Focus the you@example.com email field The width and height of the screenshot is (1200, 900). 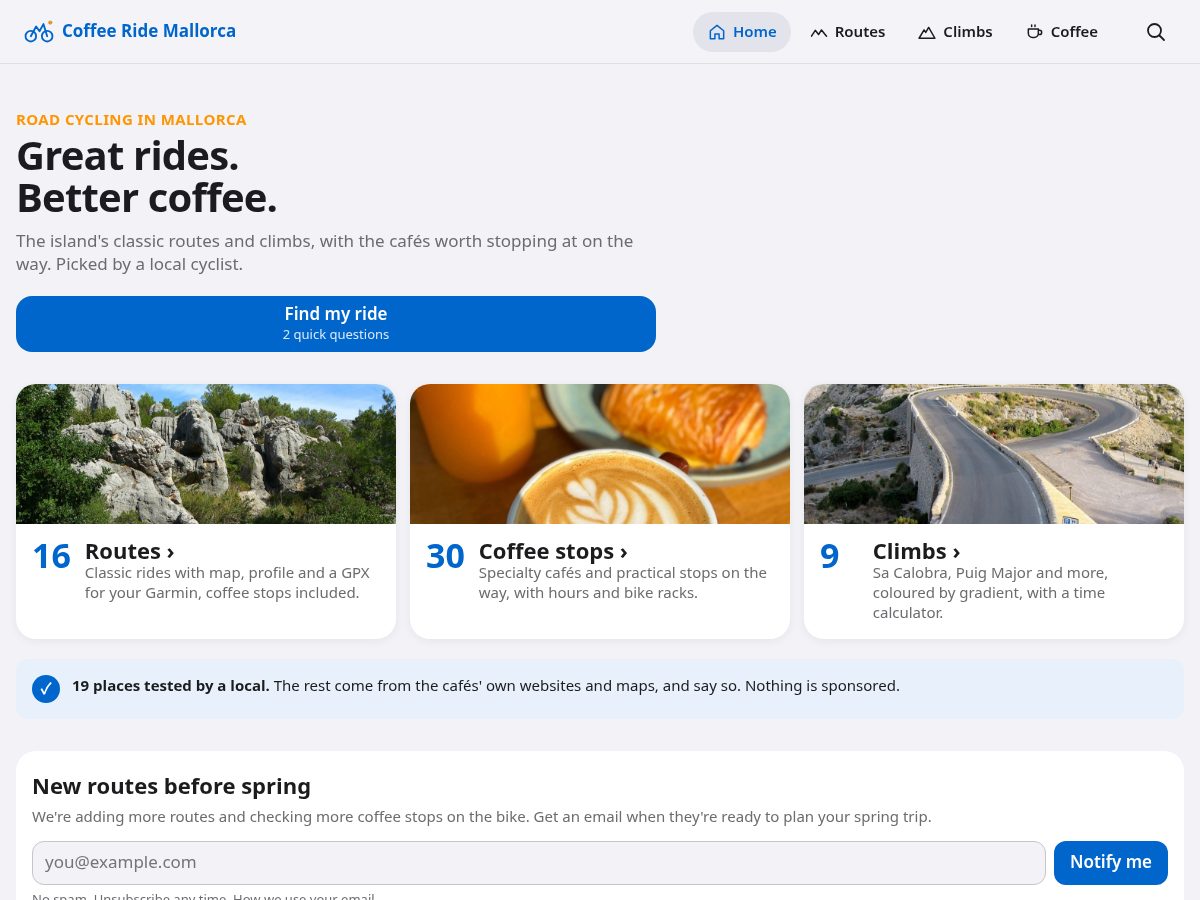pos(539,863)
